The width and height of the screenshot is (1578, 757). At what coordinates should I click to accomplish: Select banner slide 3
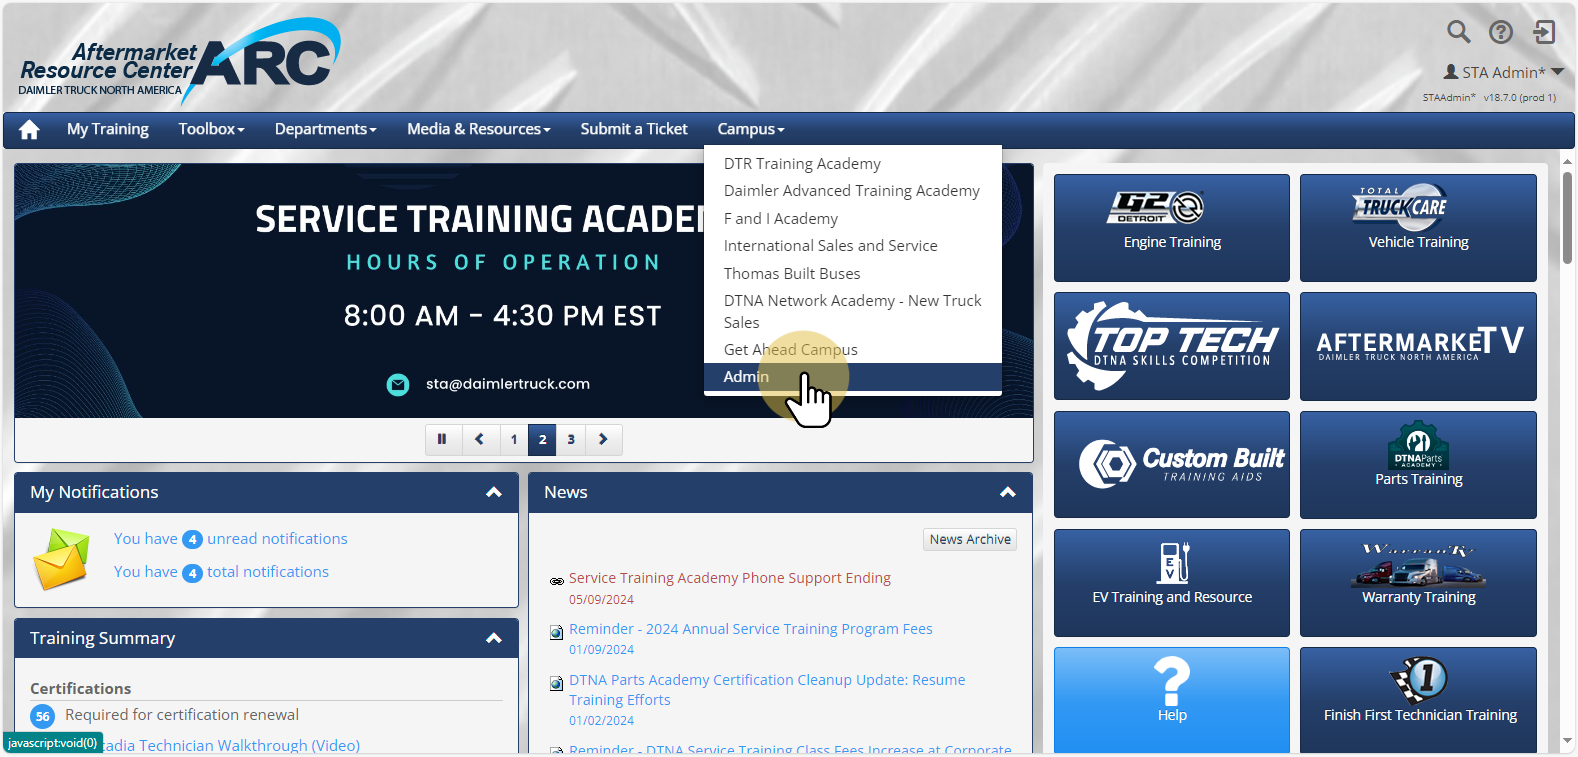571,439
